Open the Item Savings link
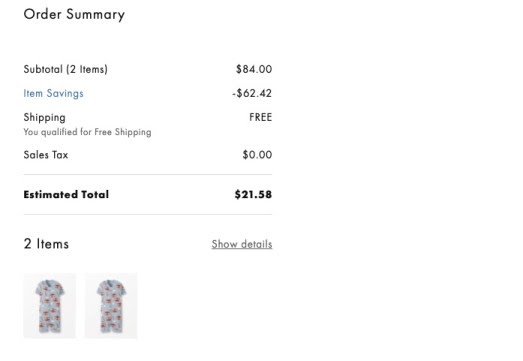 coord(53,93)
